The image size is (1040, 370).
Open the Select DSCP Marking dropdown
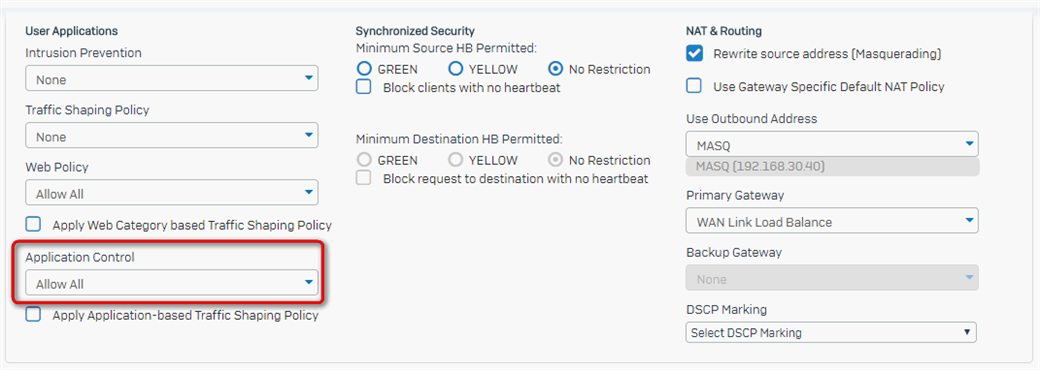(831, 332)
